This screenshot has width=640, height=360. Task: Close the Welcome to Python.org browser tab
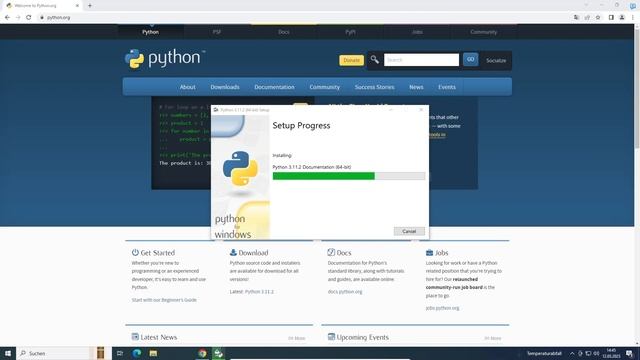(77, 6)
